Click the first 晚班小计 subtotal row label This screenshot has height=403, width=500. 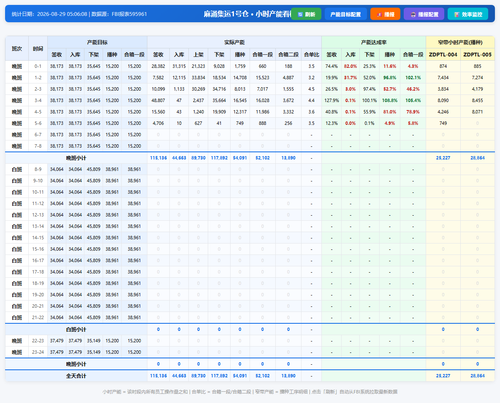pos(76,158)
